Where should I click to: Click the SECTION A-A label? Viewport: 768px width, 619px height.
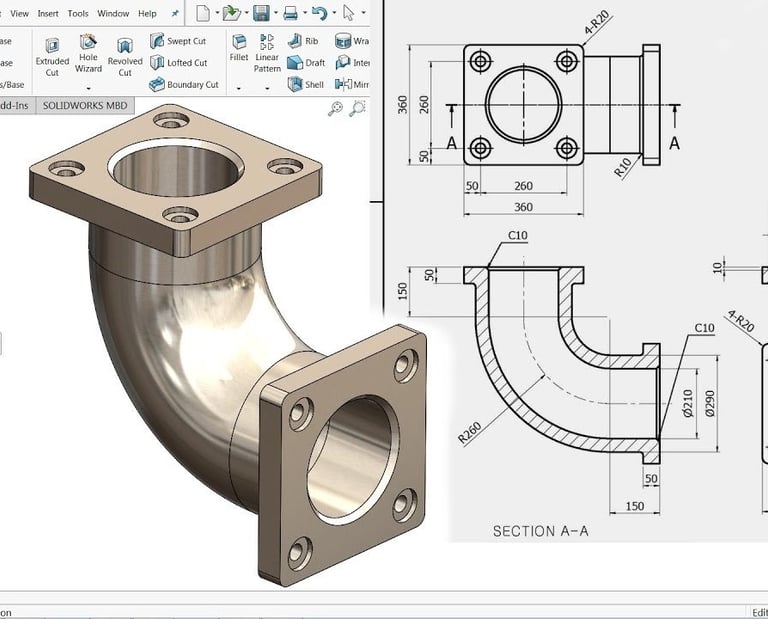pyautogui.click(x=541, y=531)
